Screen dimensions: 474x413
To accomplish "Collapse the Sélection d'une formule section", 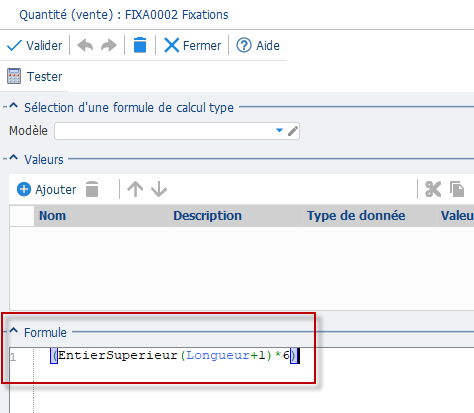I will tap(13, 106).
